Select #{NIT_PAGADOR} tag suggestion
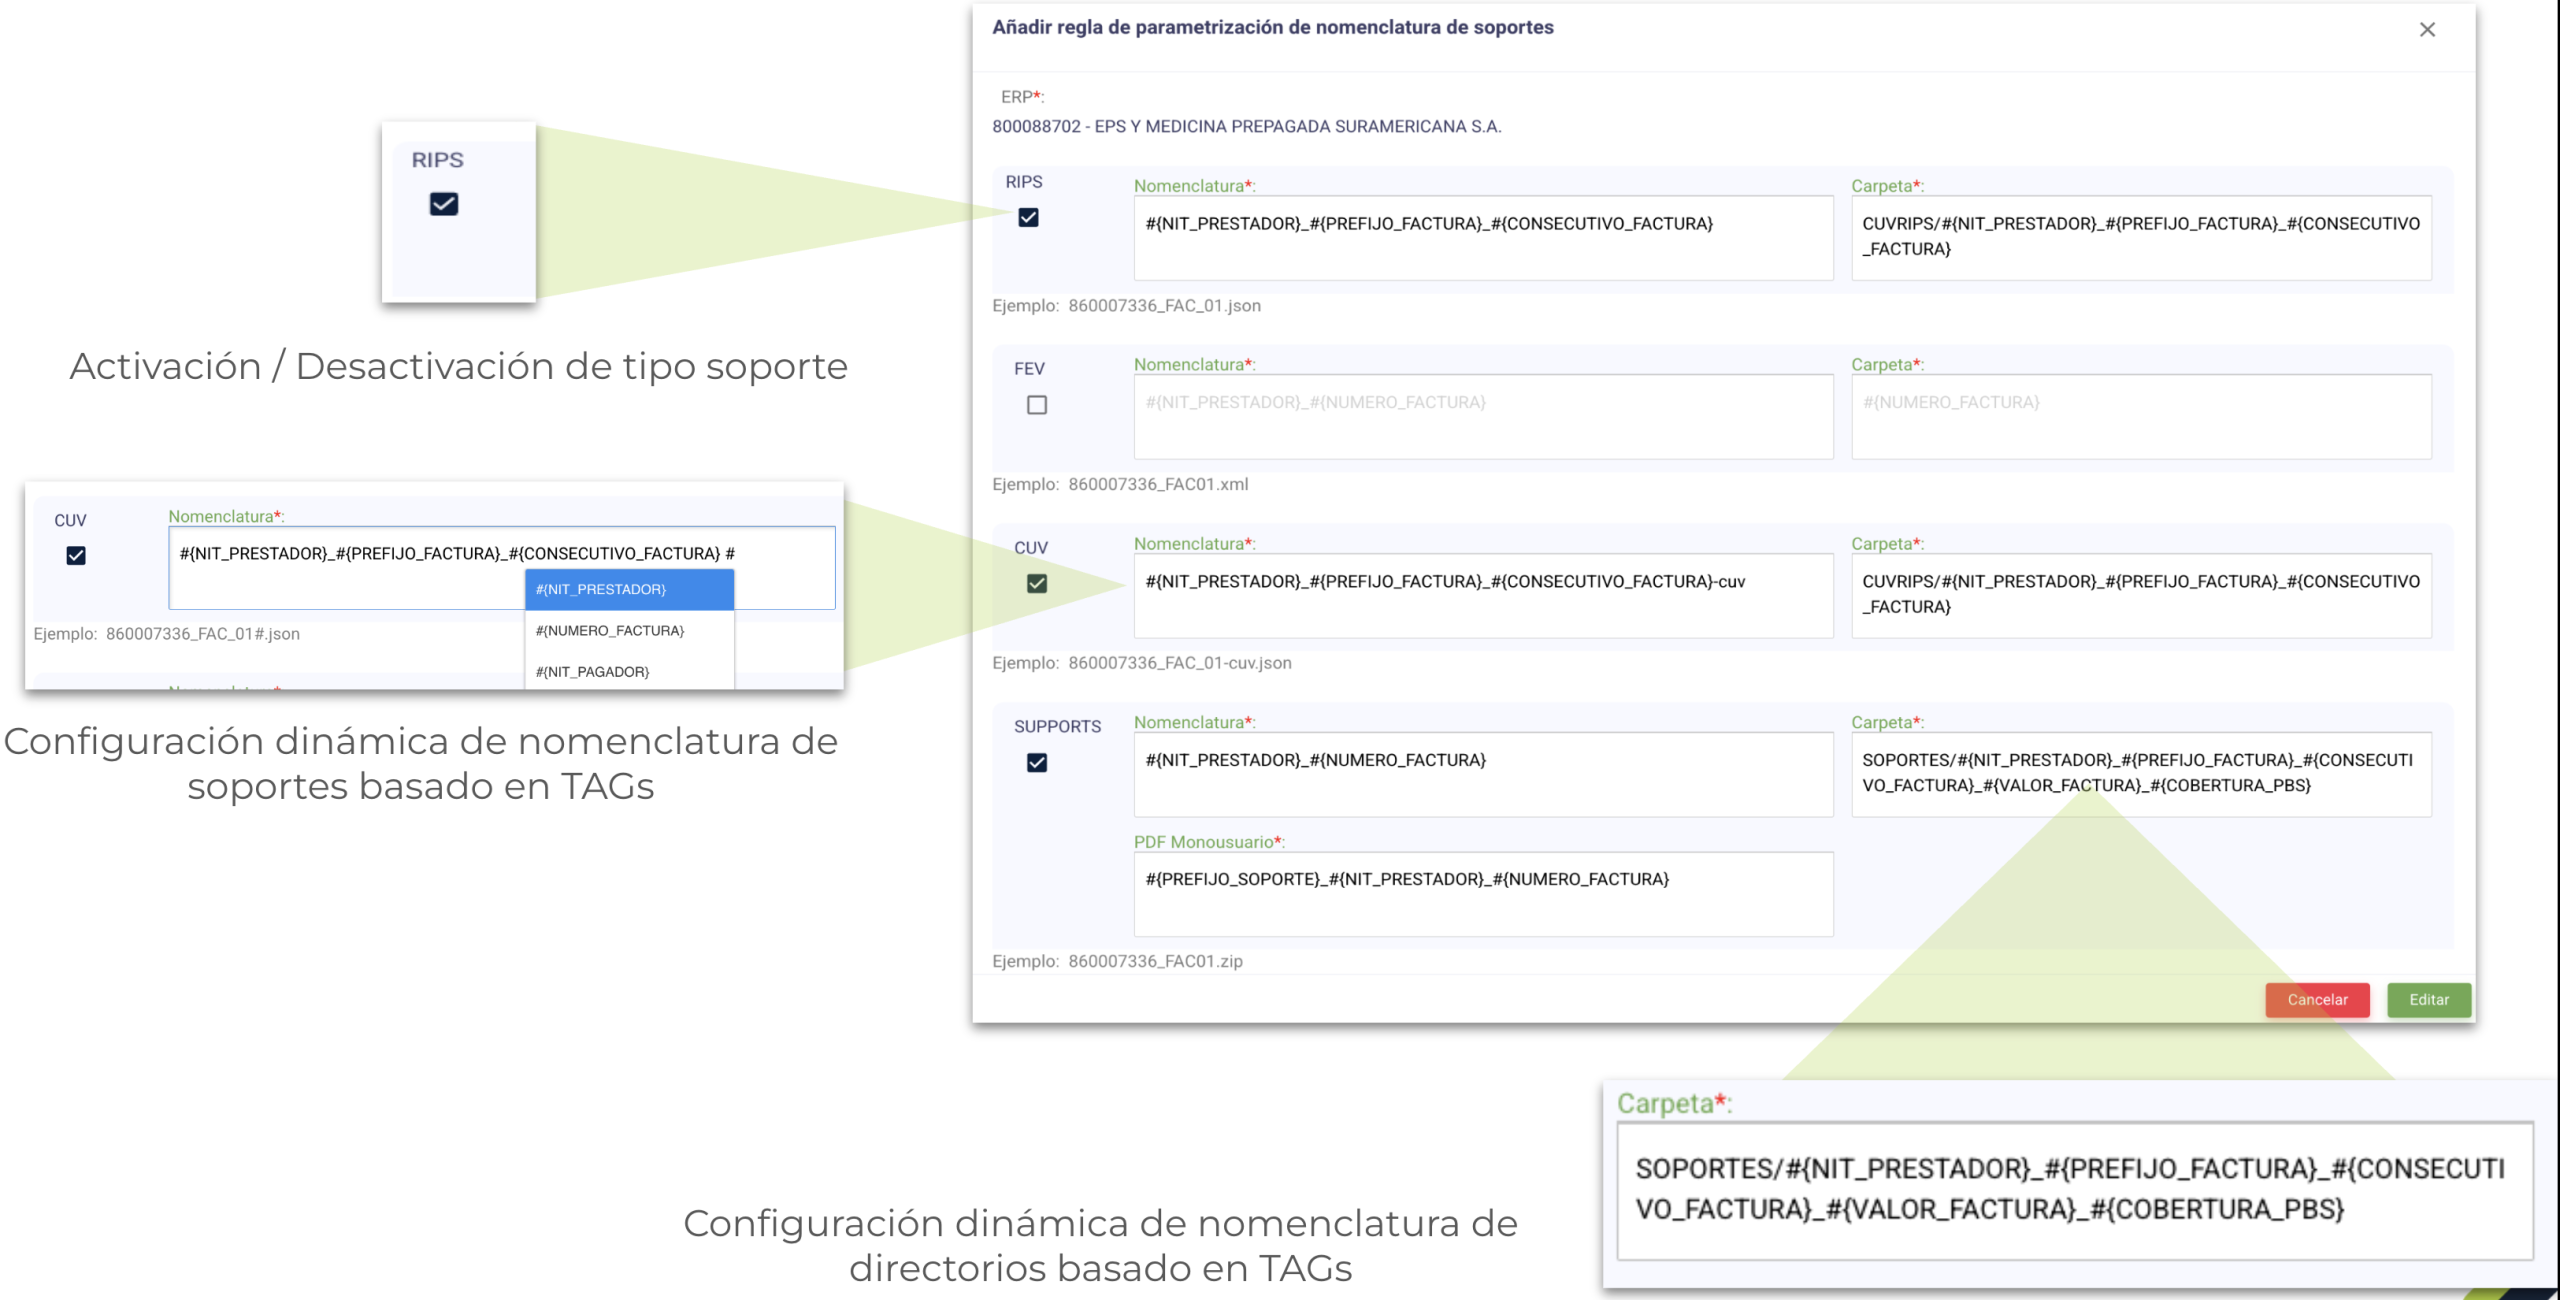This screenshot has width=2560, height=1300. point(629,671)
